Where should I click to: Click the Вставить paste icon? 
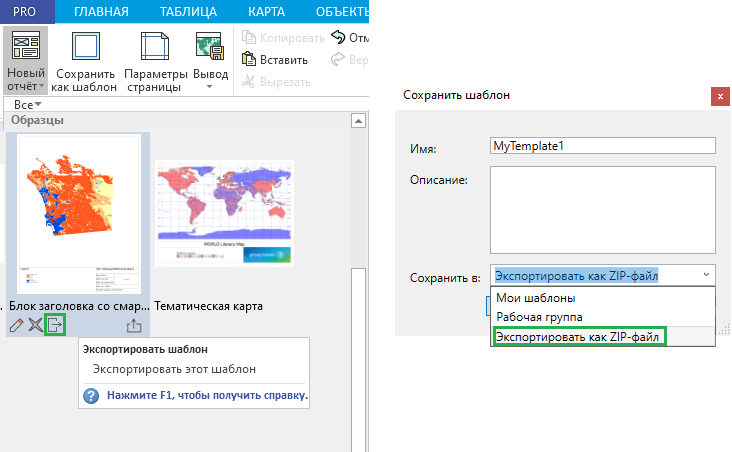point(248,59)
